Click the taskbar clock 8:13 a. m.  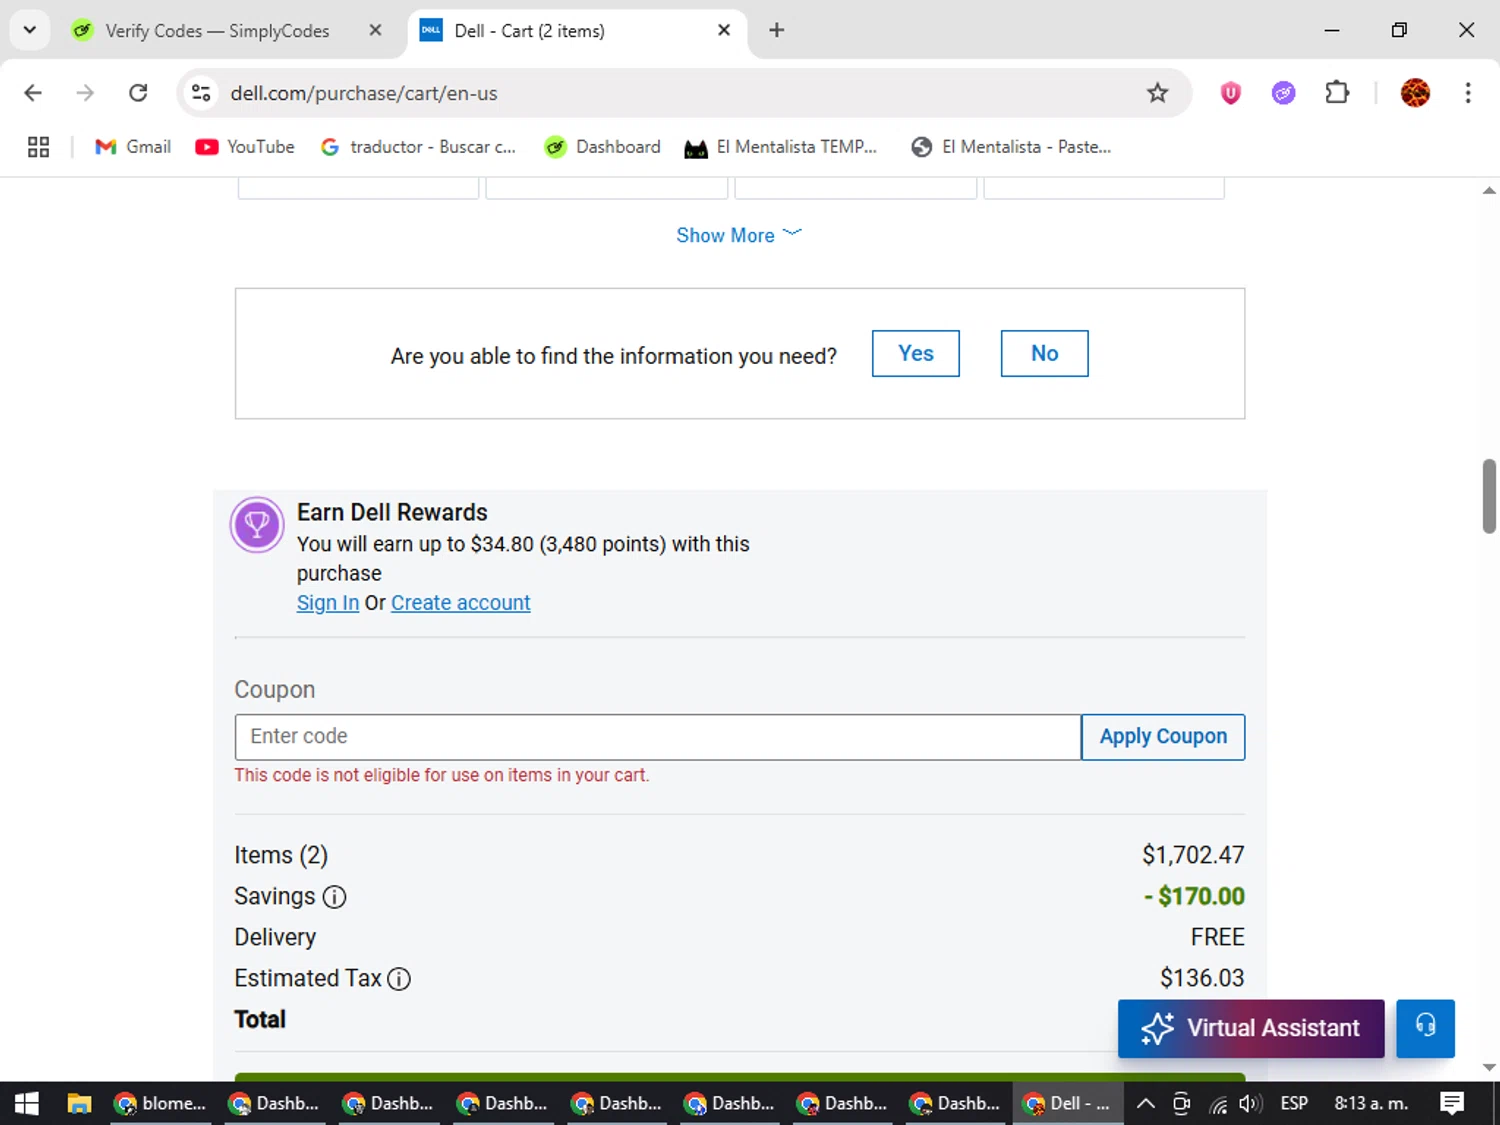pyautogui.click(x=1371, y=1103)
